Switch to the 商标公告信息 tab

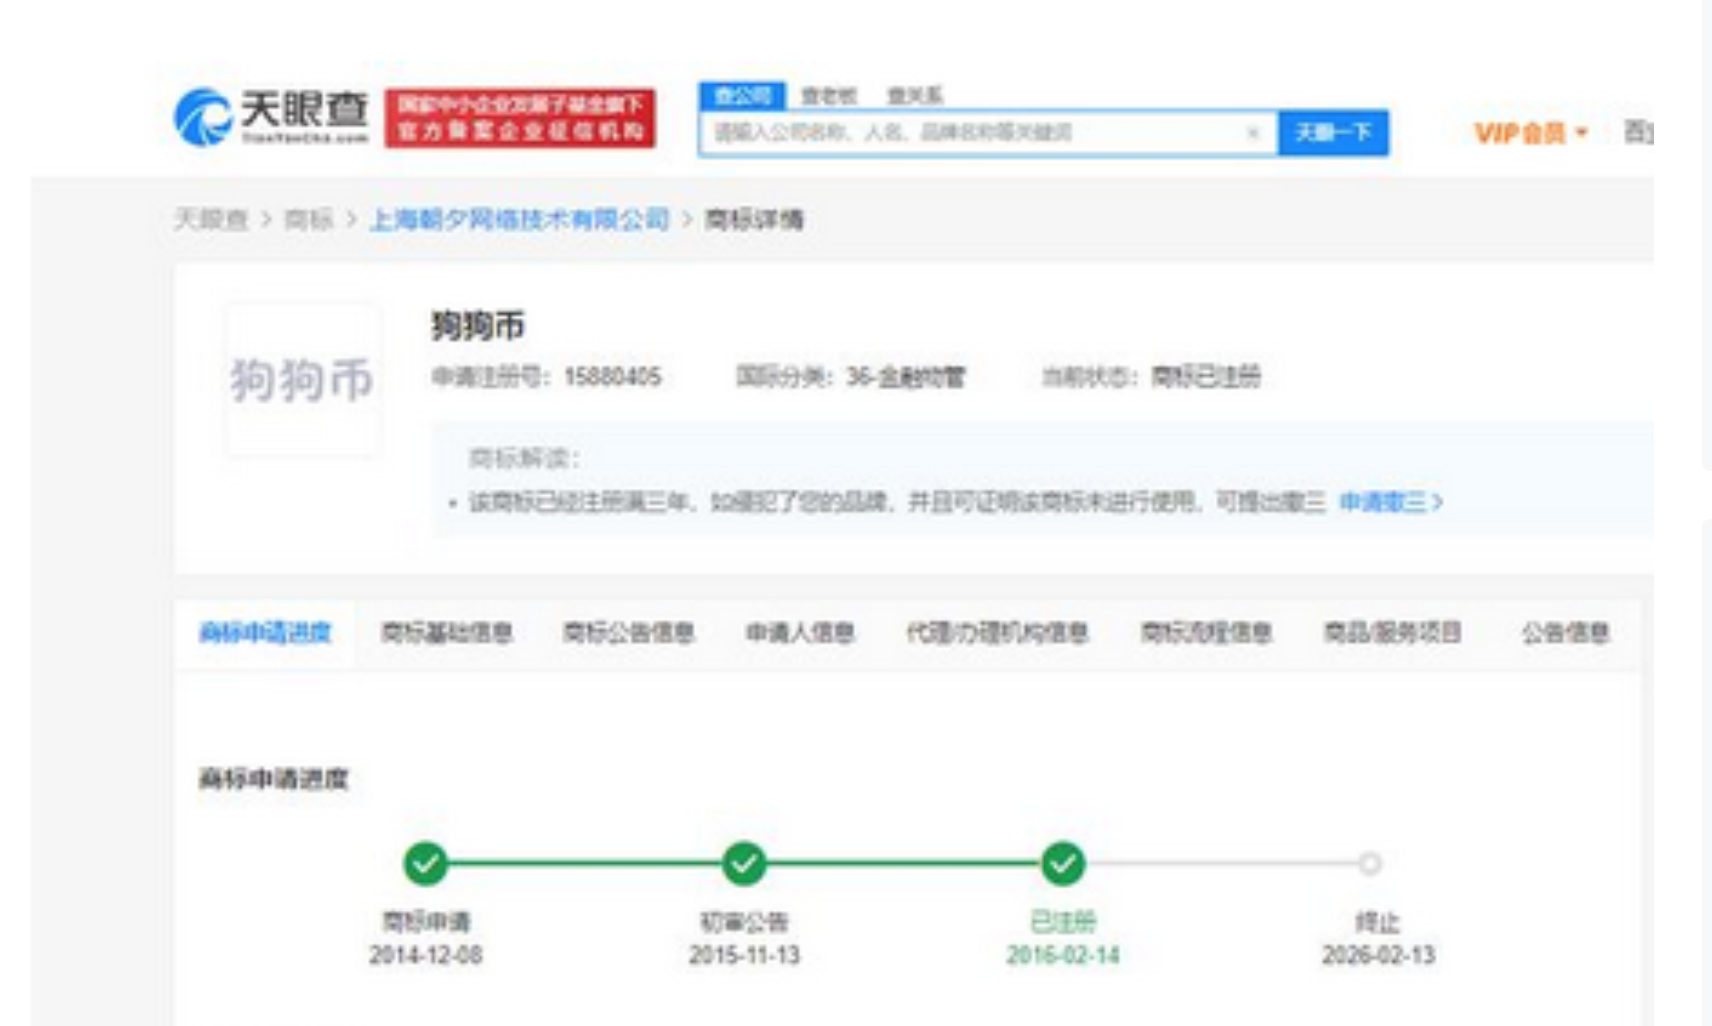click(629, 632)
